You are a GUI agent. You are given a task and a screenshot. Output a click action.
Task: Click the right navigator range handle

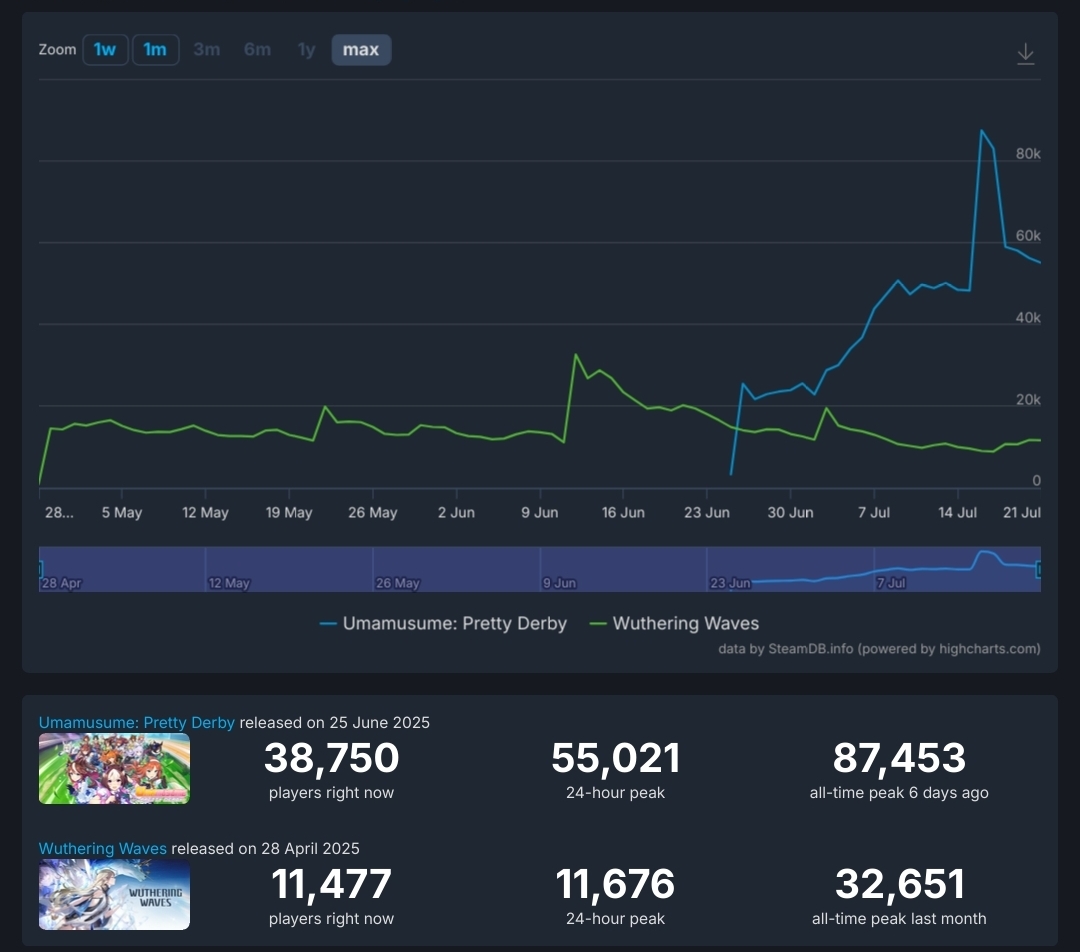1039,569
